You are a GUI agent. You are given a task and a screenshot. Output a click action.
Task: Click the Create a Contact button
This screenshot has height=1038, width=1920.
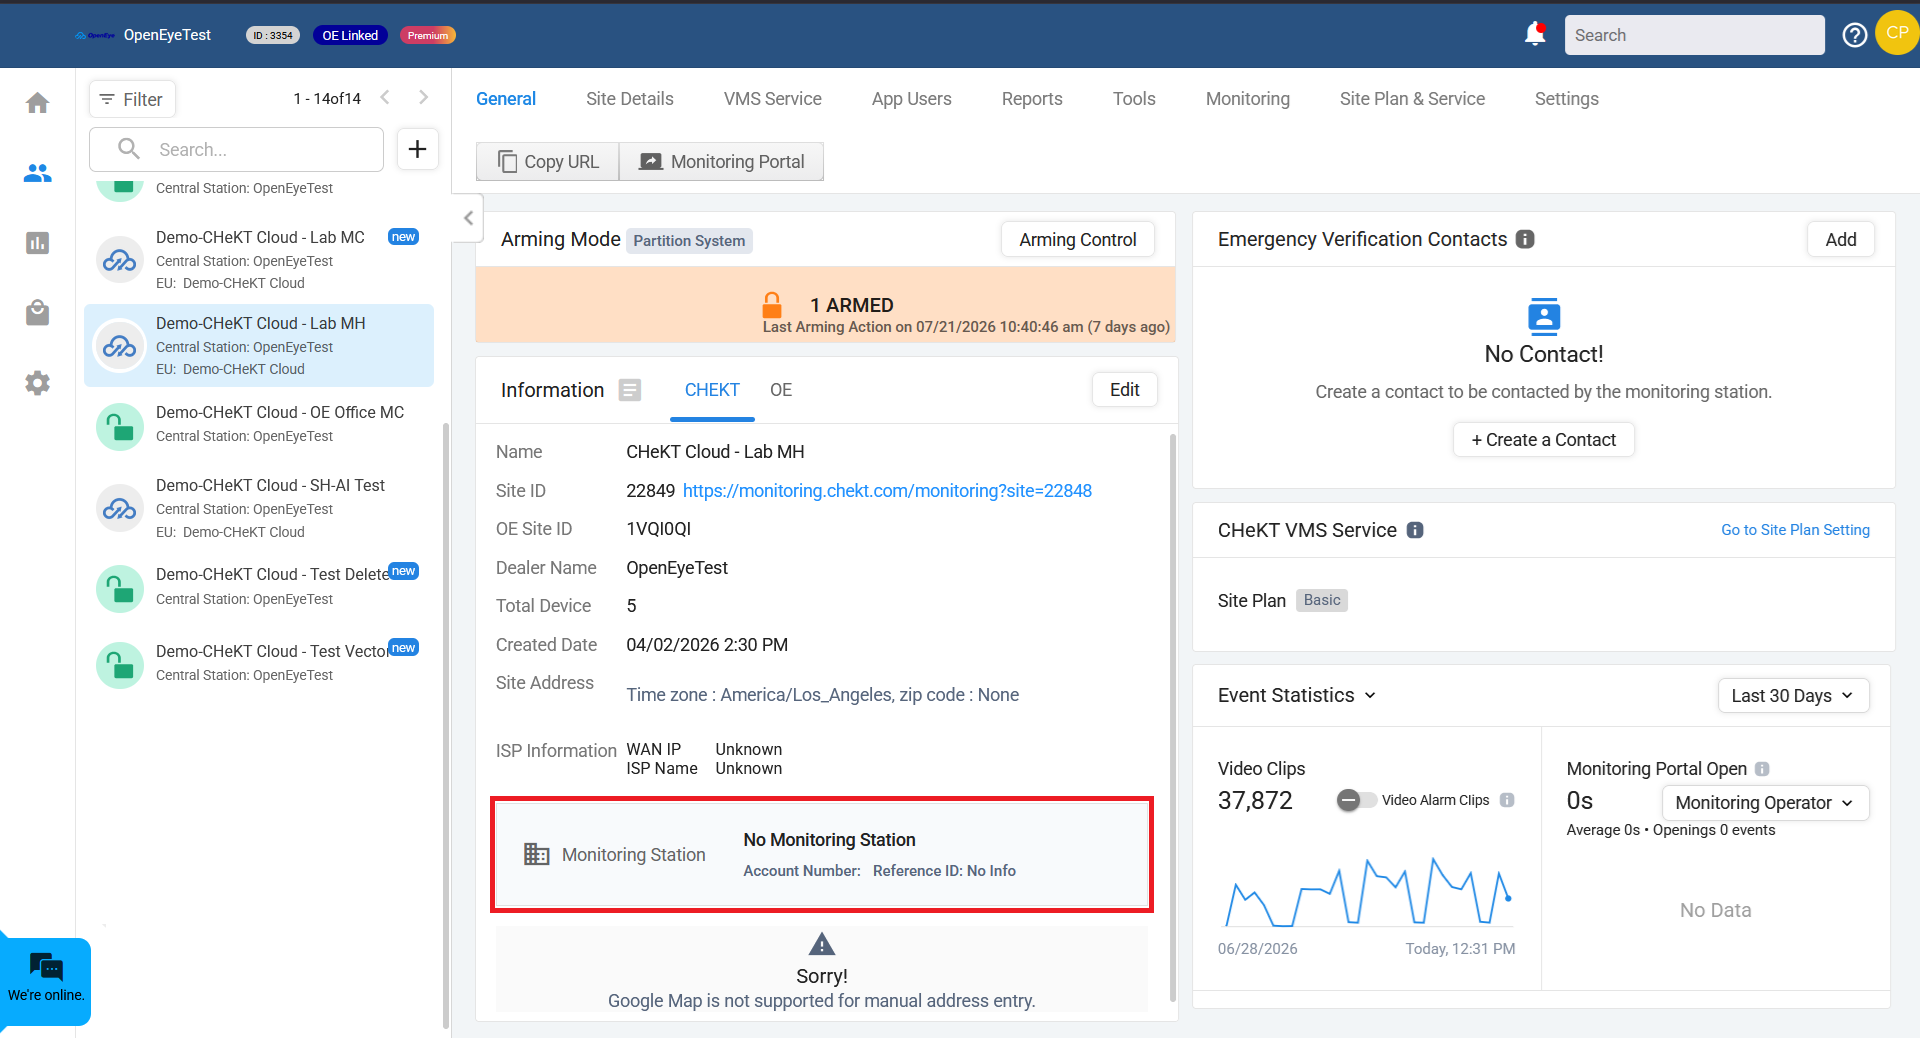click(1544, 440)
